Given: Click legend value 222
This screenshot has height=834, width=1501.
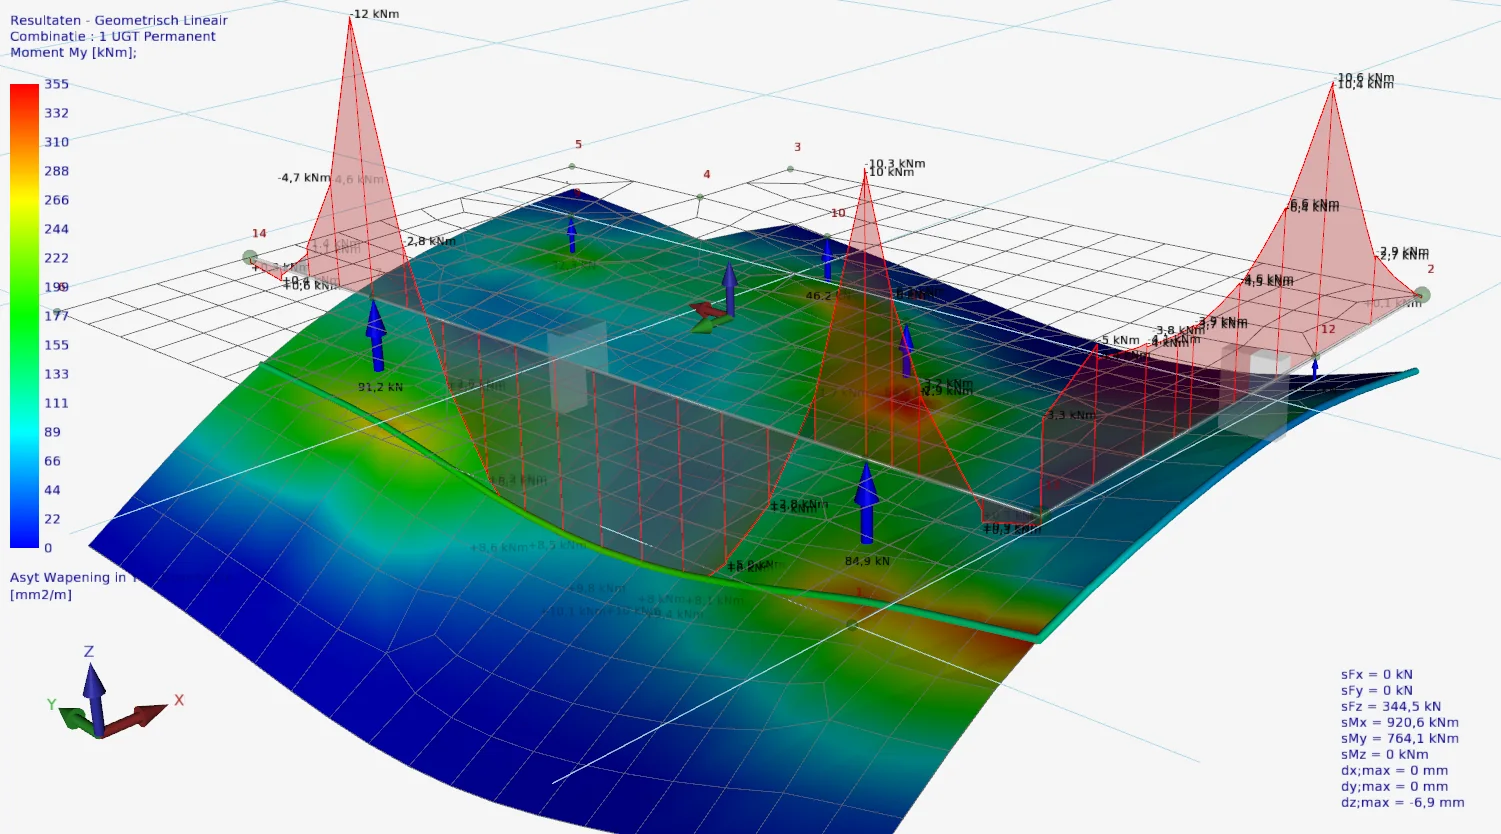Looking at the screenshot, I should 57,258.
